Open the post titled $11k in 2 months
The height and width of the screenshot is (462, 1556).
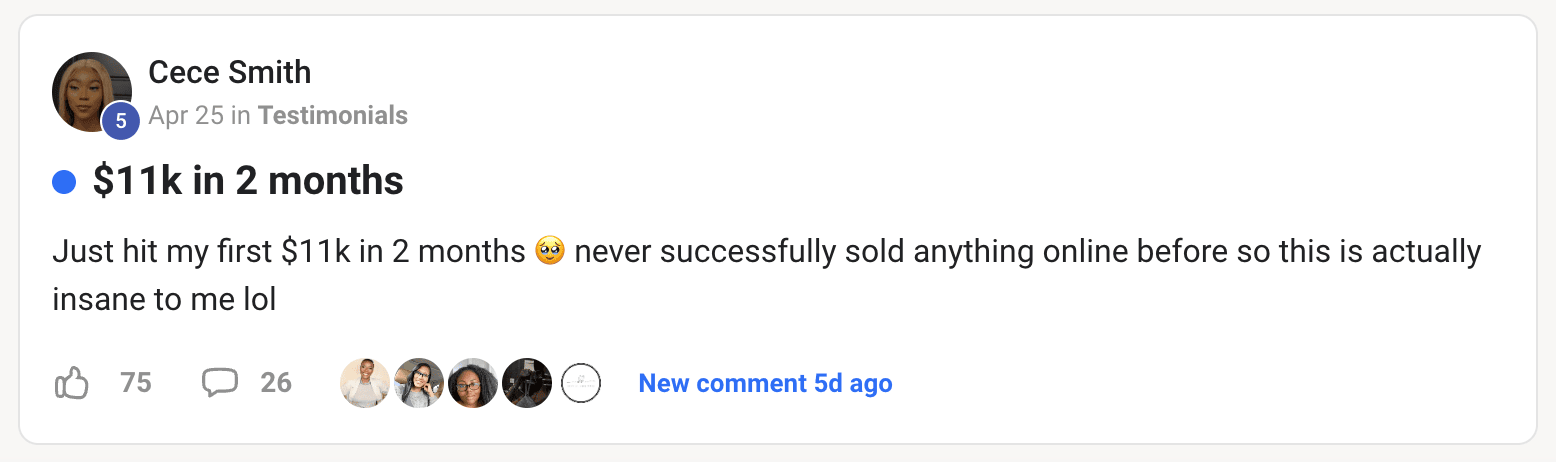click(x=248, y=182)
